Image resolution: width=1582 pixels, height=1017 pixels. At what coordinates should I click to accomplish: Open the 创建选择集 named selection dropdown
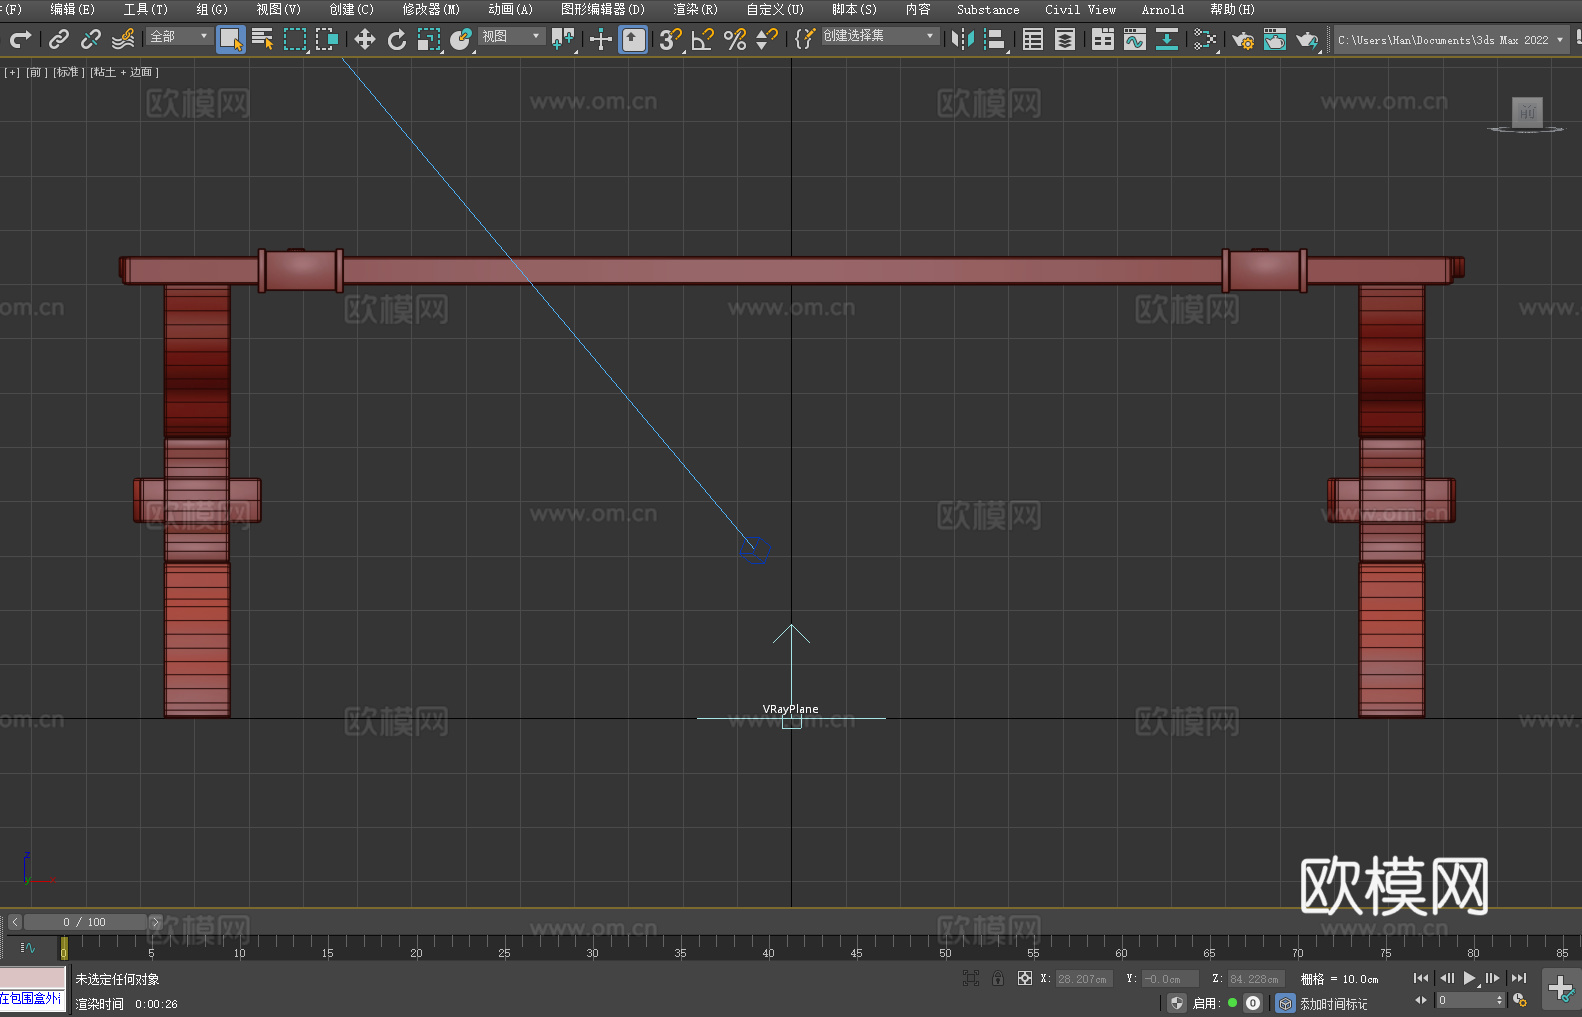(x=880, y=36)
